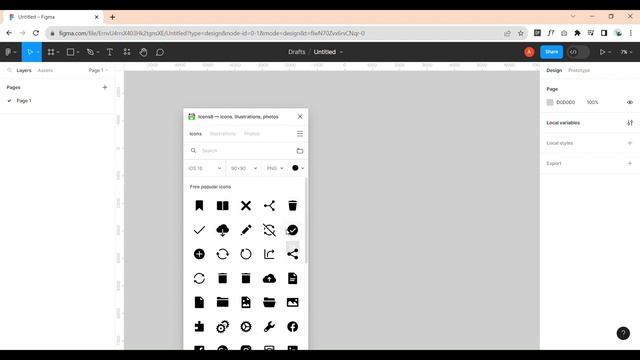
Task: Open present options dropdown arrow
Action: coord(609,52)
